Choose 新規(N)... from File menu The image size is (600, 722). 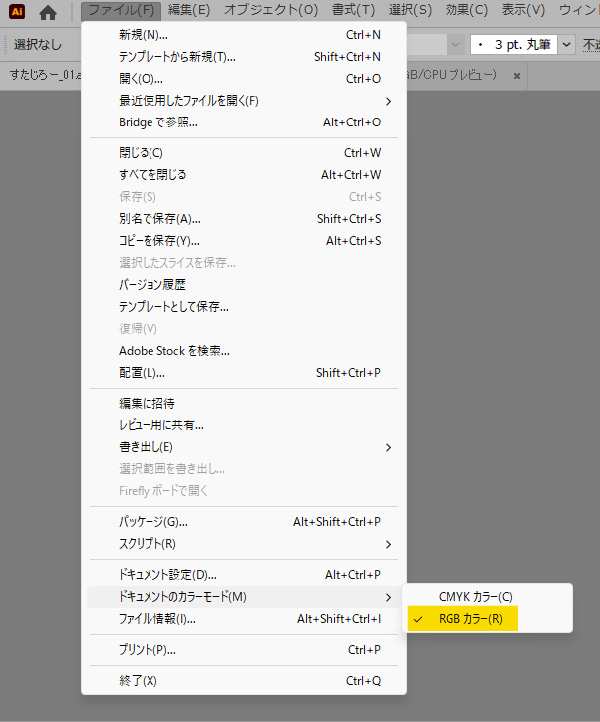click(x=244, y=35)
